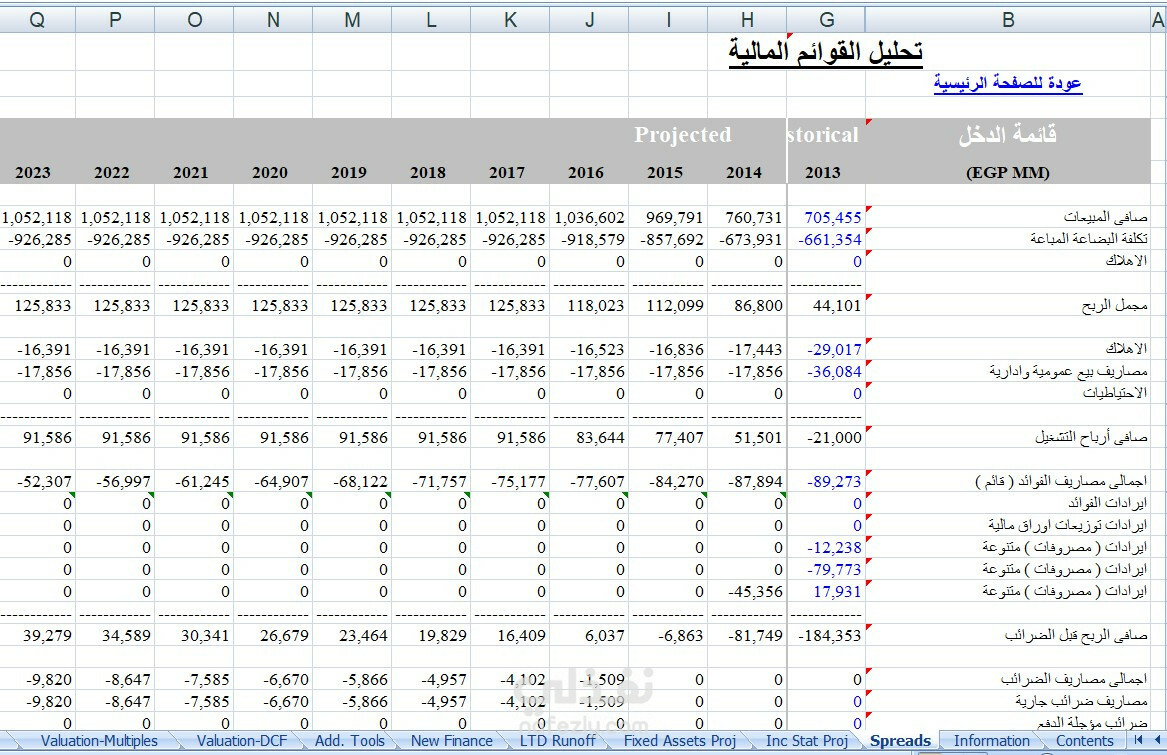Click the -184,353 pre-tax profit cell
Image resolution: width=1167 pixels, height=755 pixels.
click(x=826, y=636)
